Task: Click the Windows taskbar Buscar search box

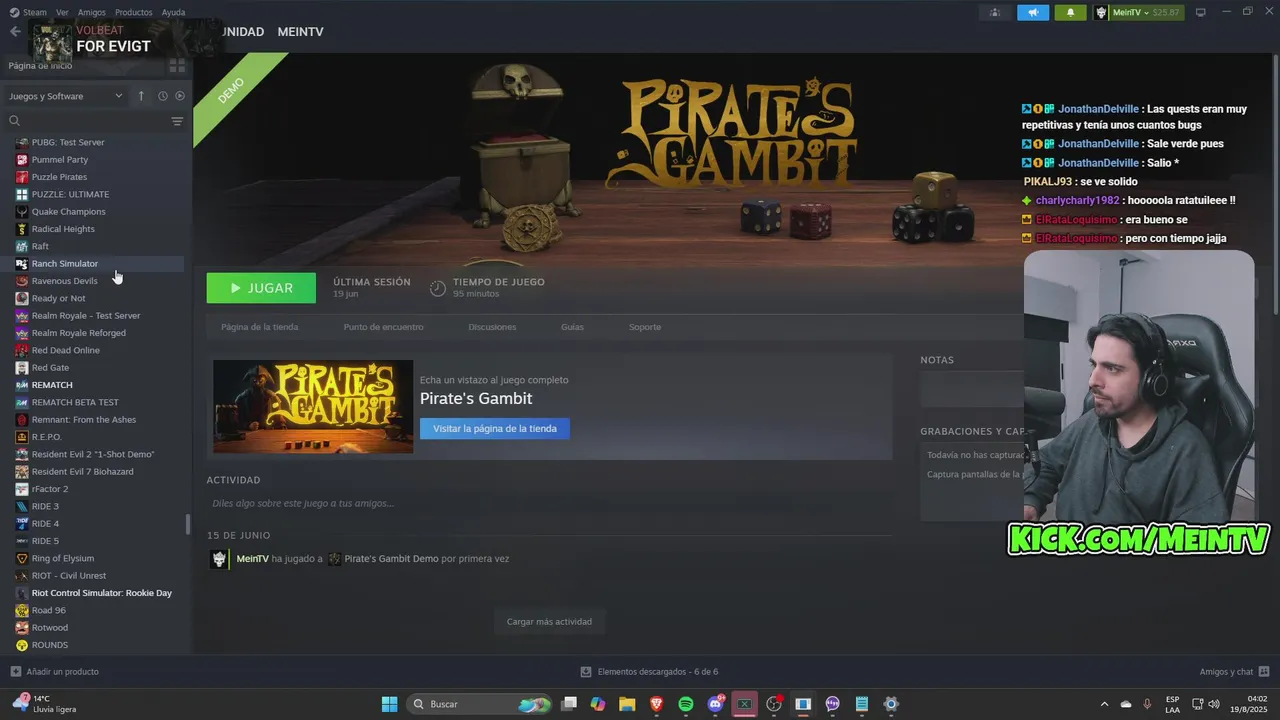Action: [x=480, y=704]
